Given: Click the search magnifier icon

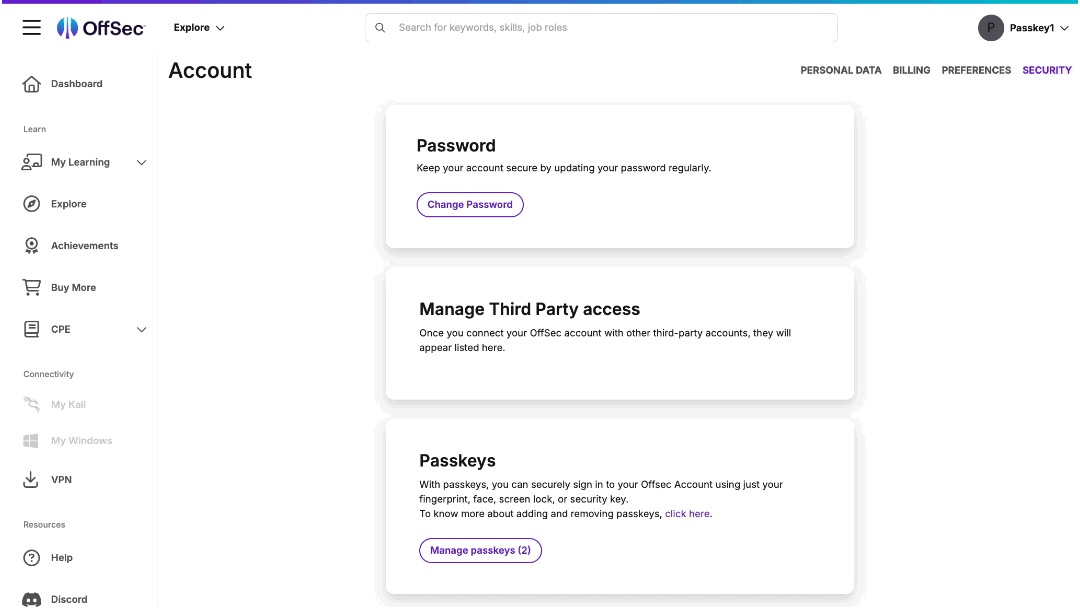Looking at the screenshot, I should [380, 28].
